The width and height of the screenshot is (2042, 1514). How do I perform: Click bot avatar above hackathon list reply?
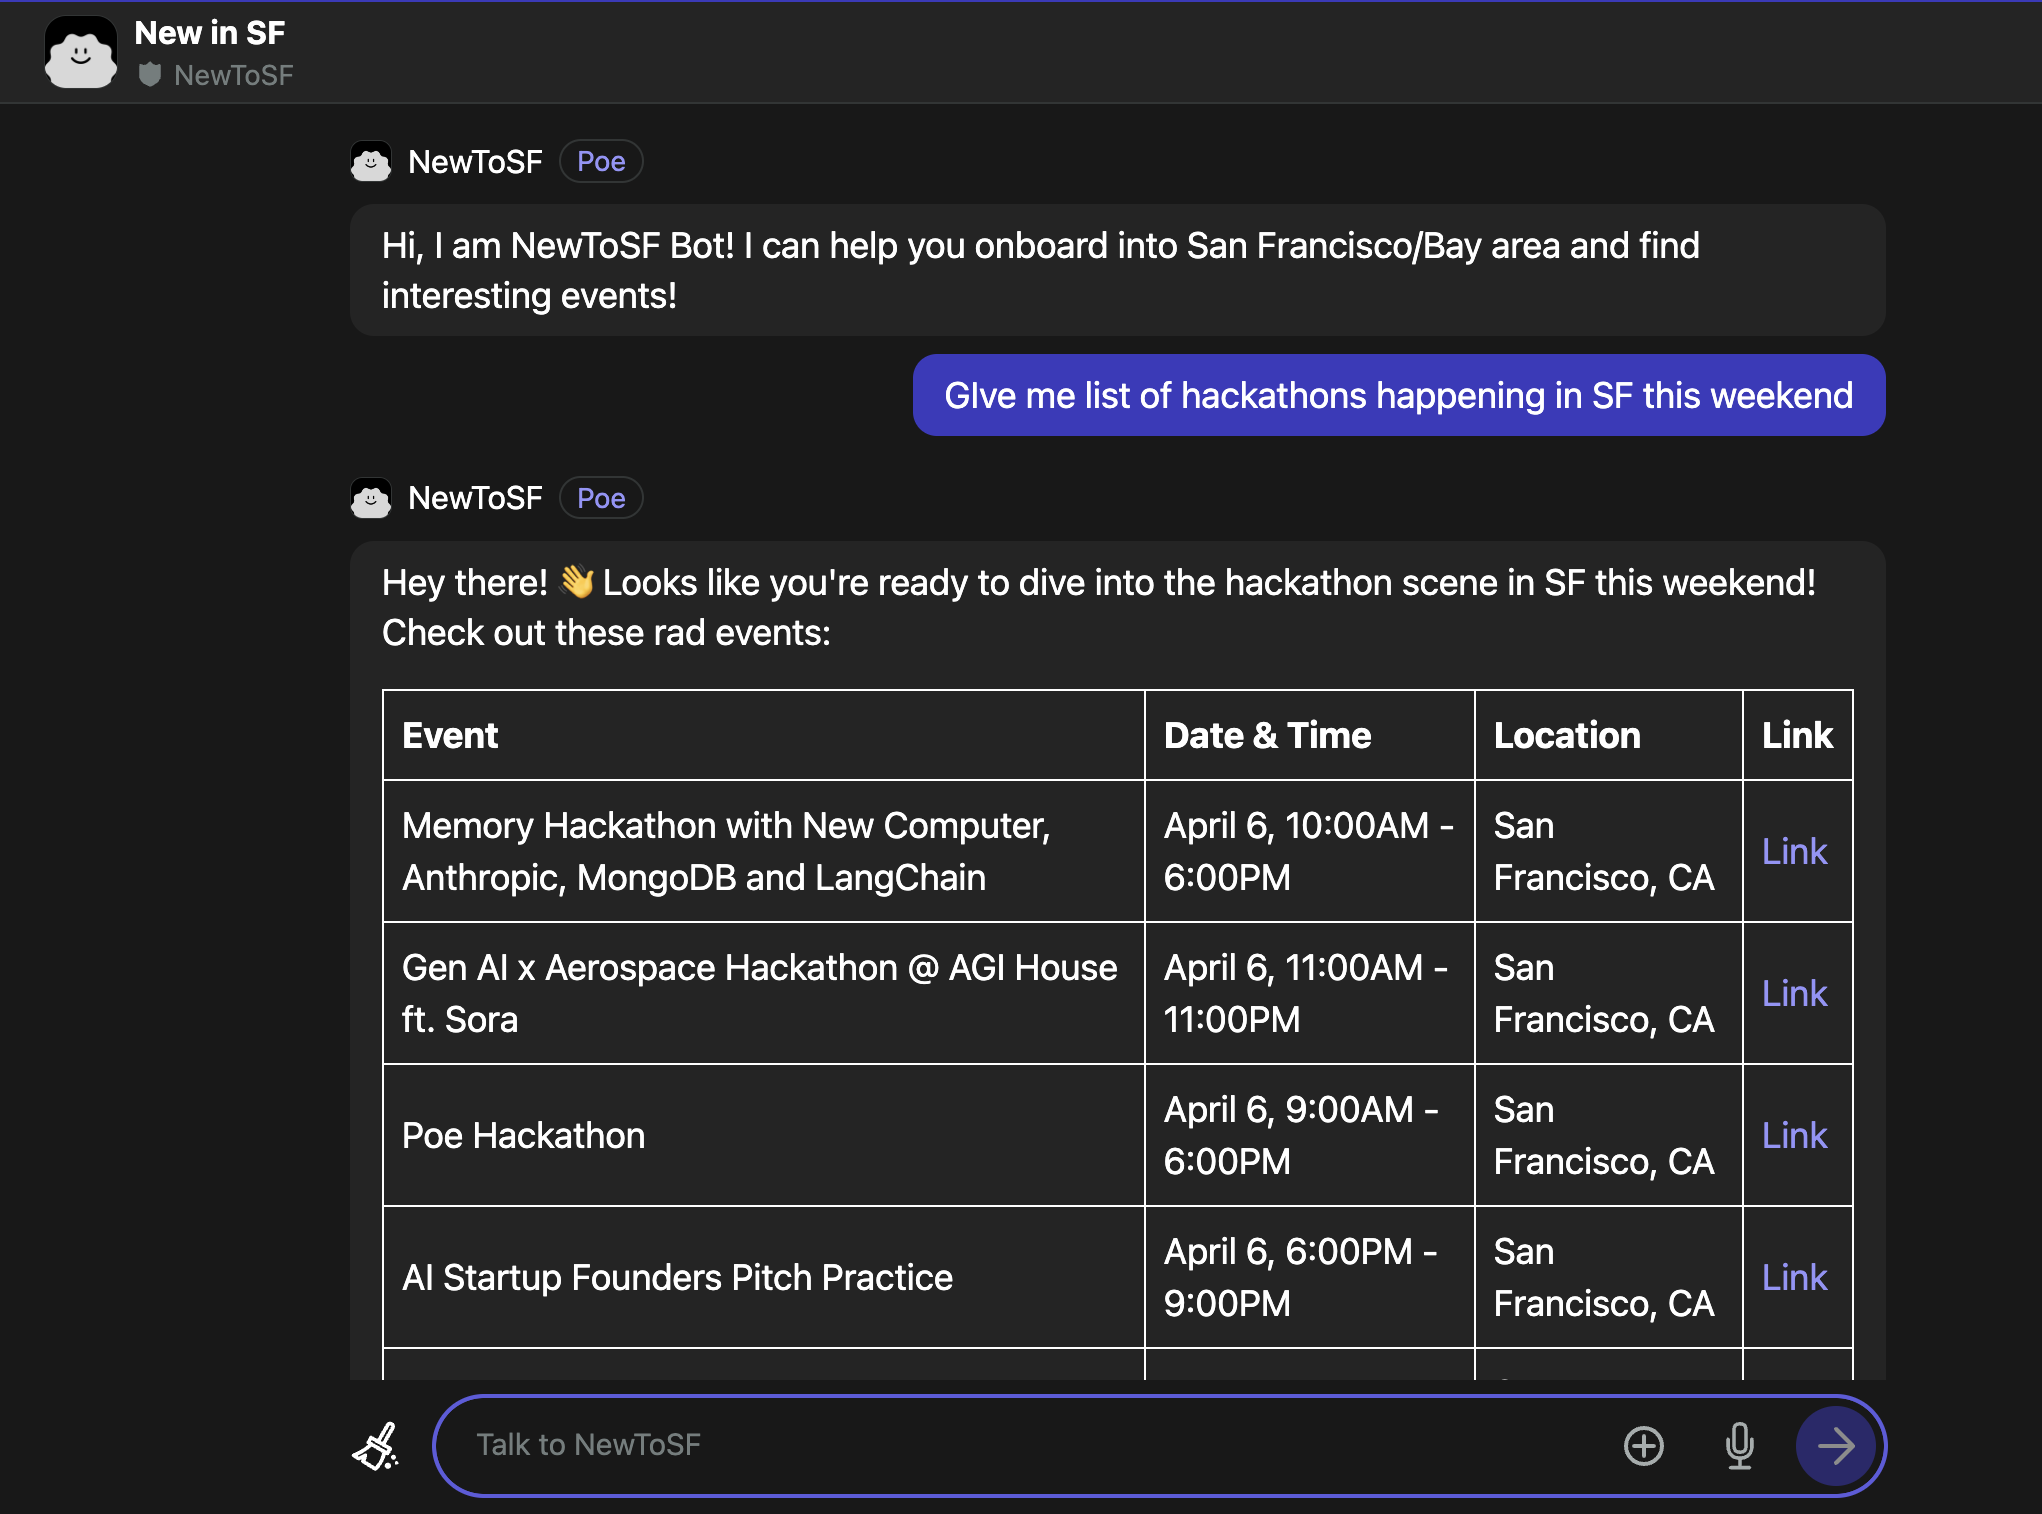coord(371,498)
